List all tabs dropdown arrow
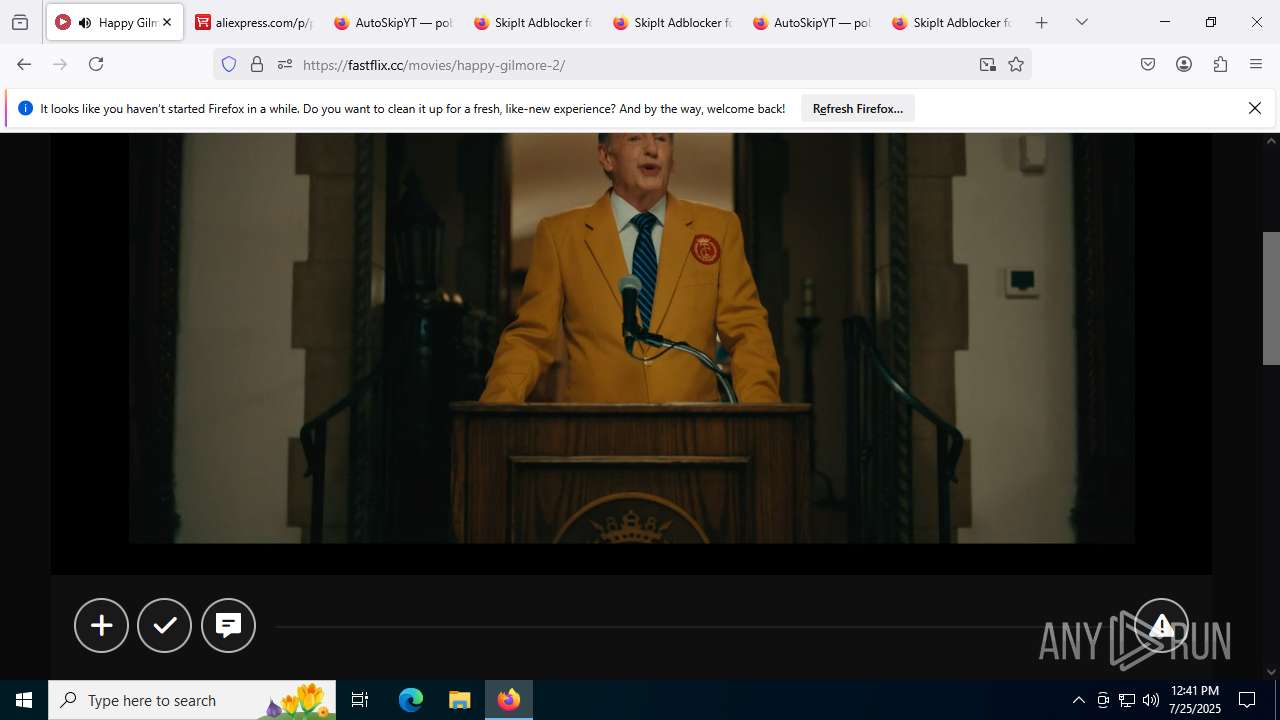This screenshot has width=1280, height=720. pyautogui.click(x=1082, y=22)
